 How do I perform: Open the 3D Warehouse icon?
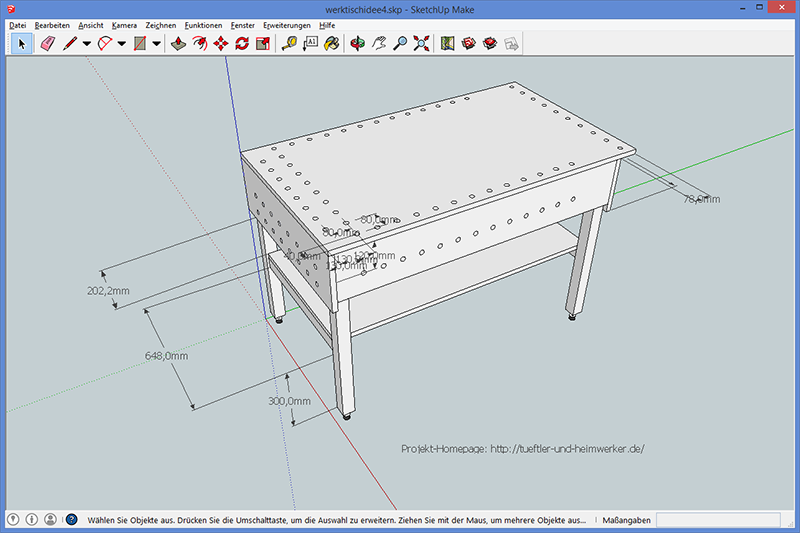(x=469, y=44)
